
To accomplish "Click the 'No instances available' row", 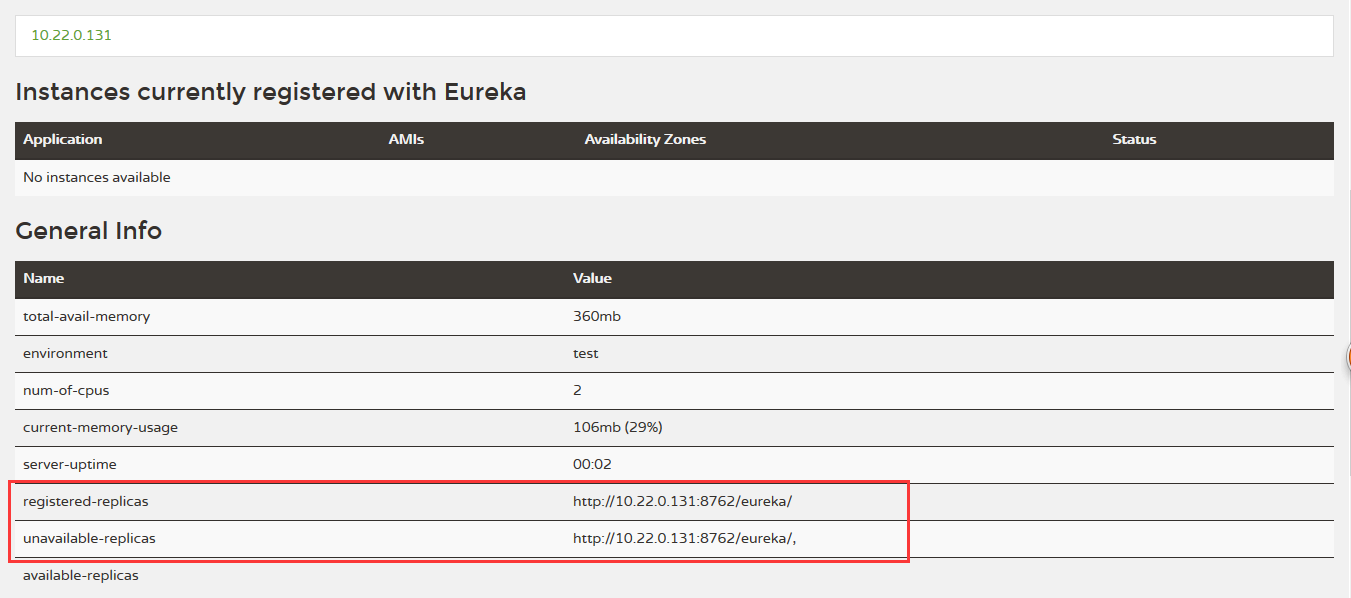I will (x=97, y=178).
